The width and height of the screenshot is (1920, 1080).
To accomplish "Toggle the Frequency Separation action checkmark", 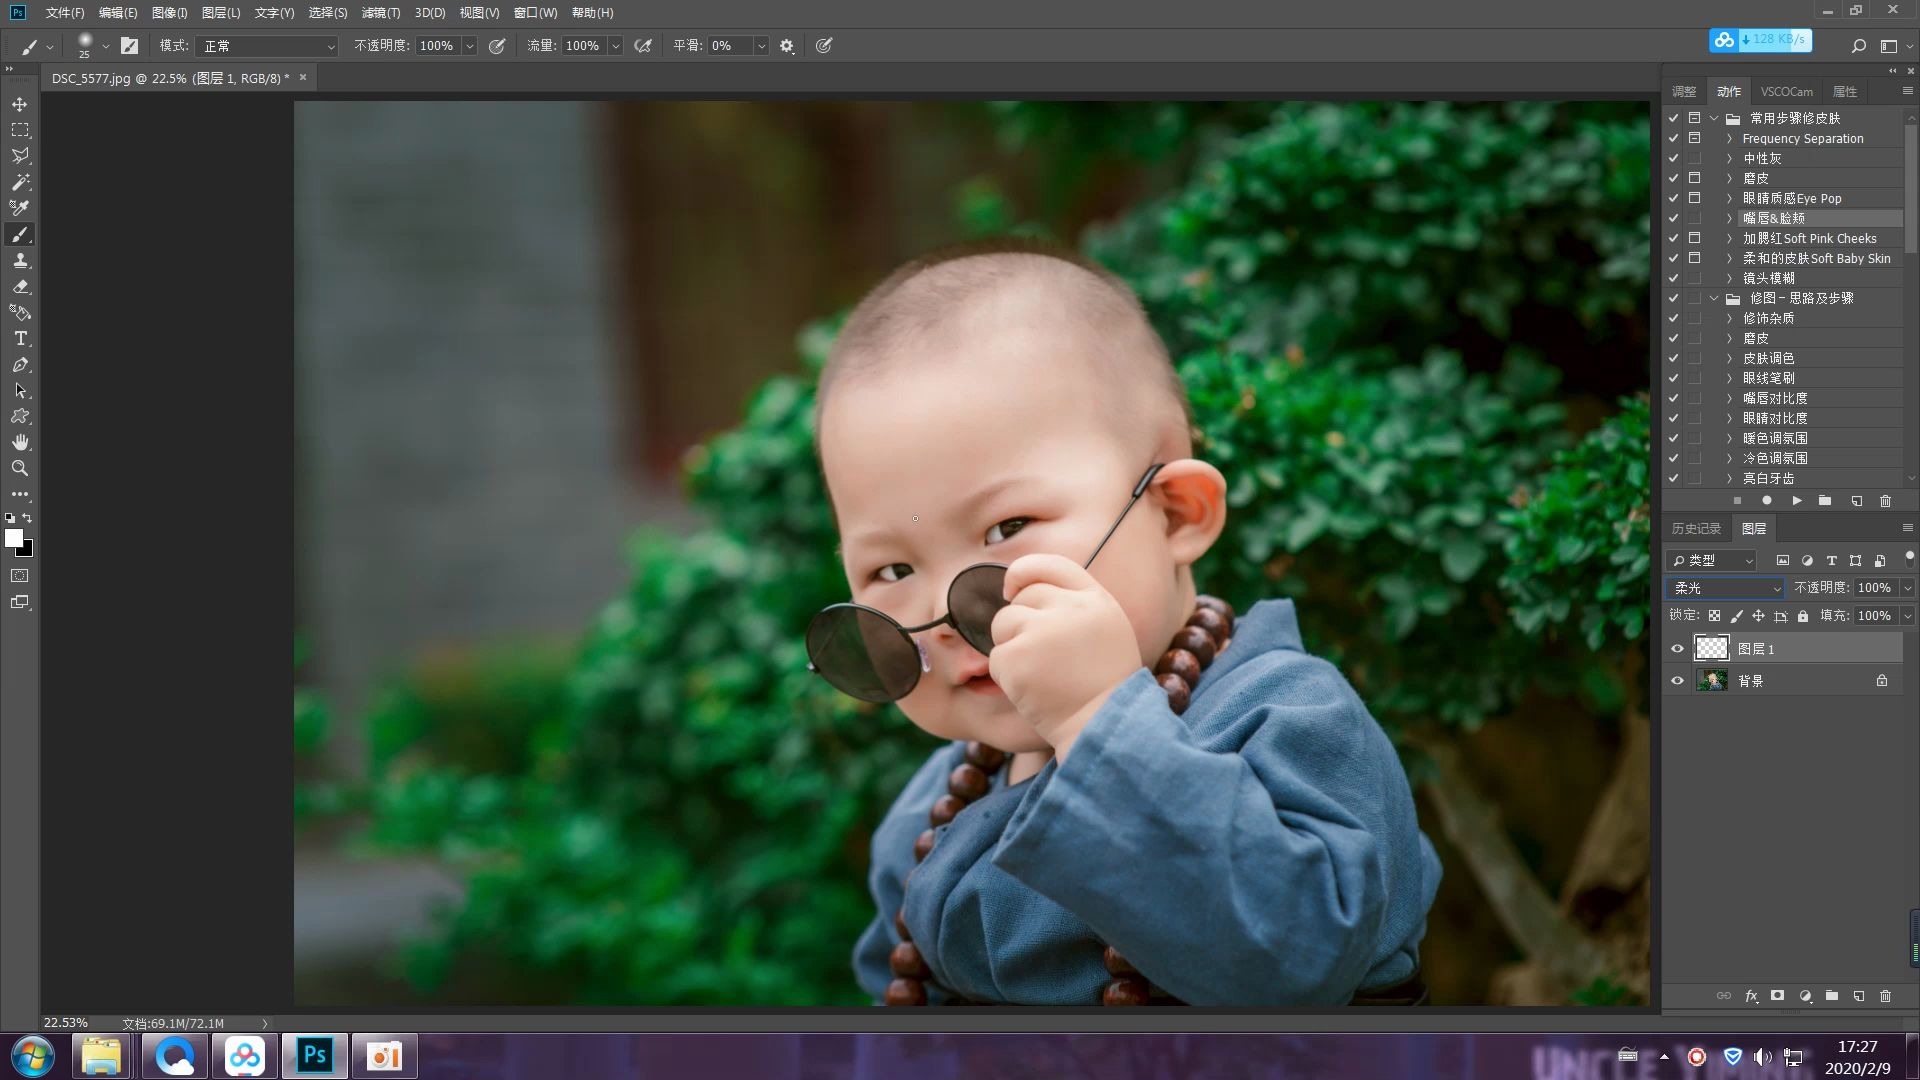I will (x=1673, y=138).
